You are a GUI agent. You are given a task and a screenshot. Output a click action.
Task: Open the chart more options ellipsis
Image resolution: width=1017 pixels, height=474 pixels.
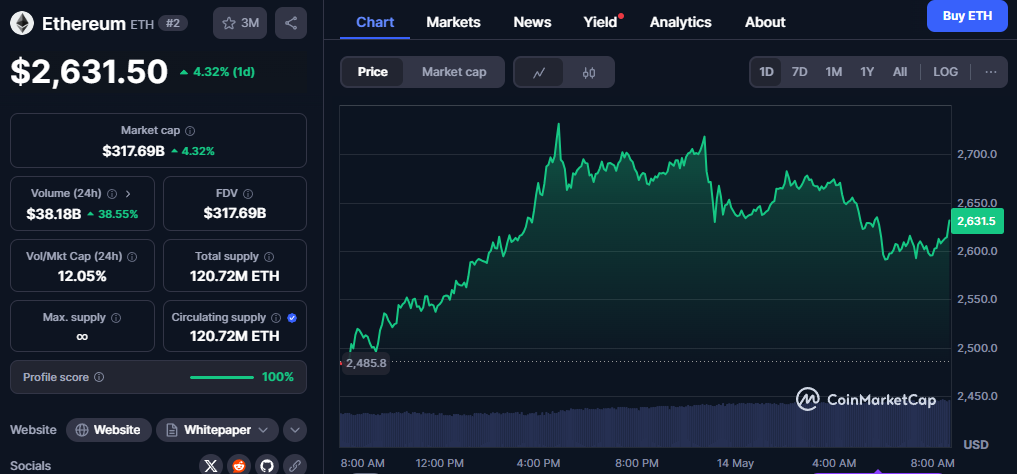991,72
